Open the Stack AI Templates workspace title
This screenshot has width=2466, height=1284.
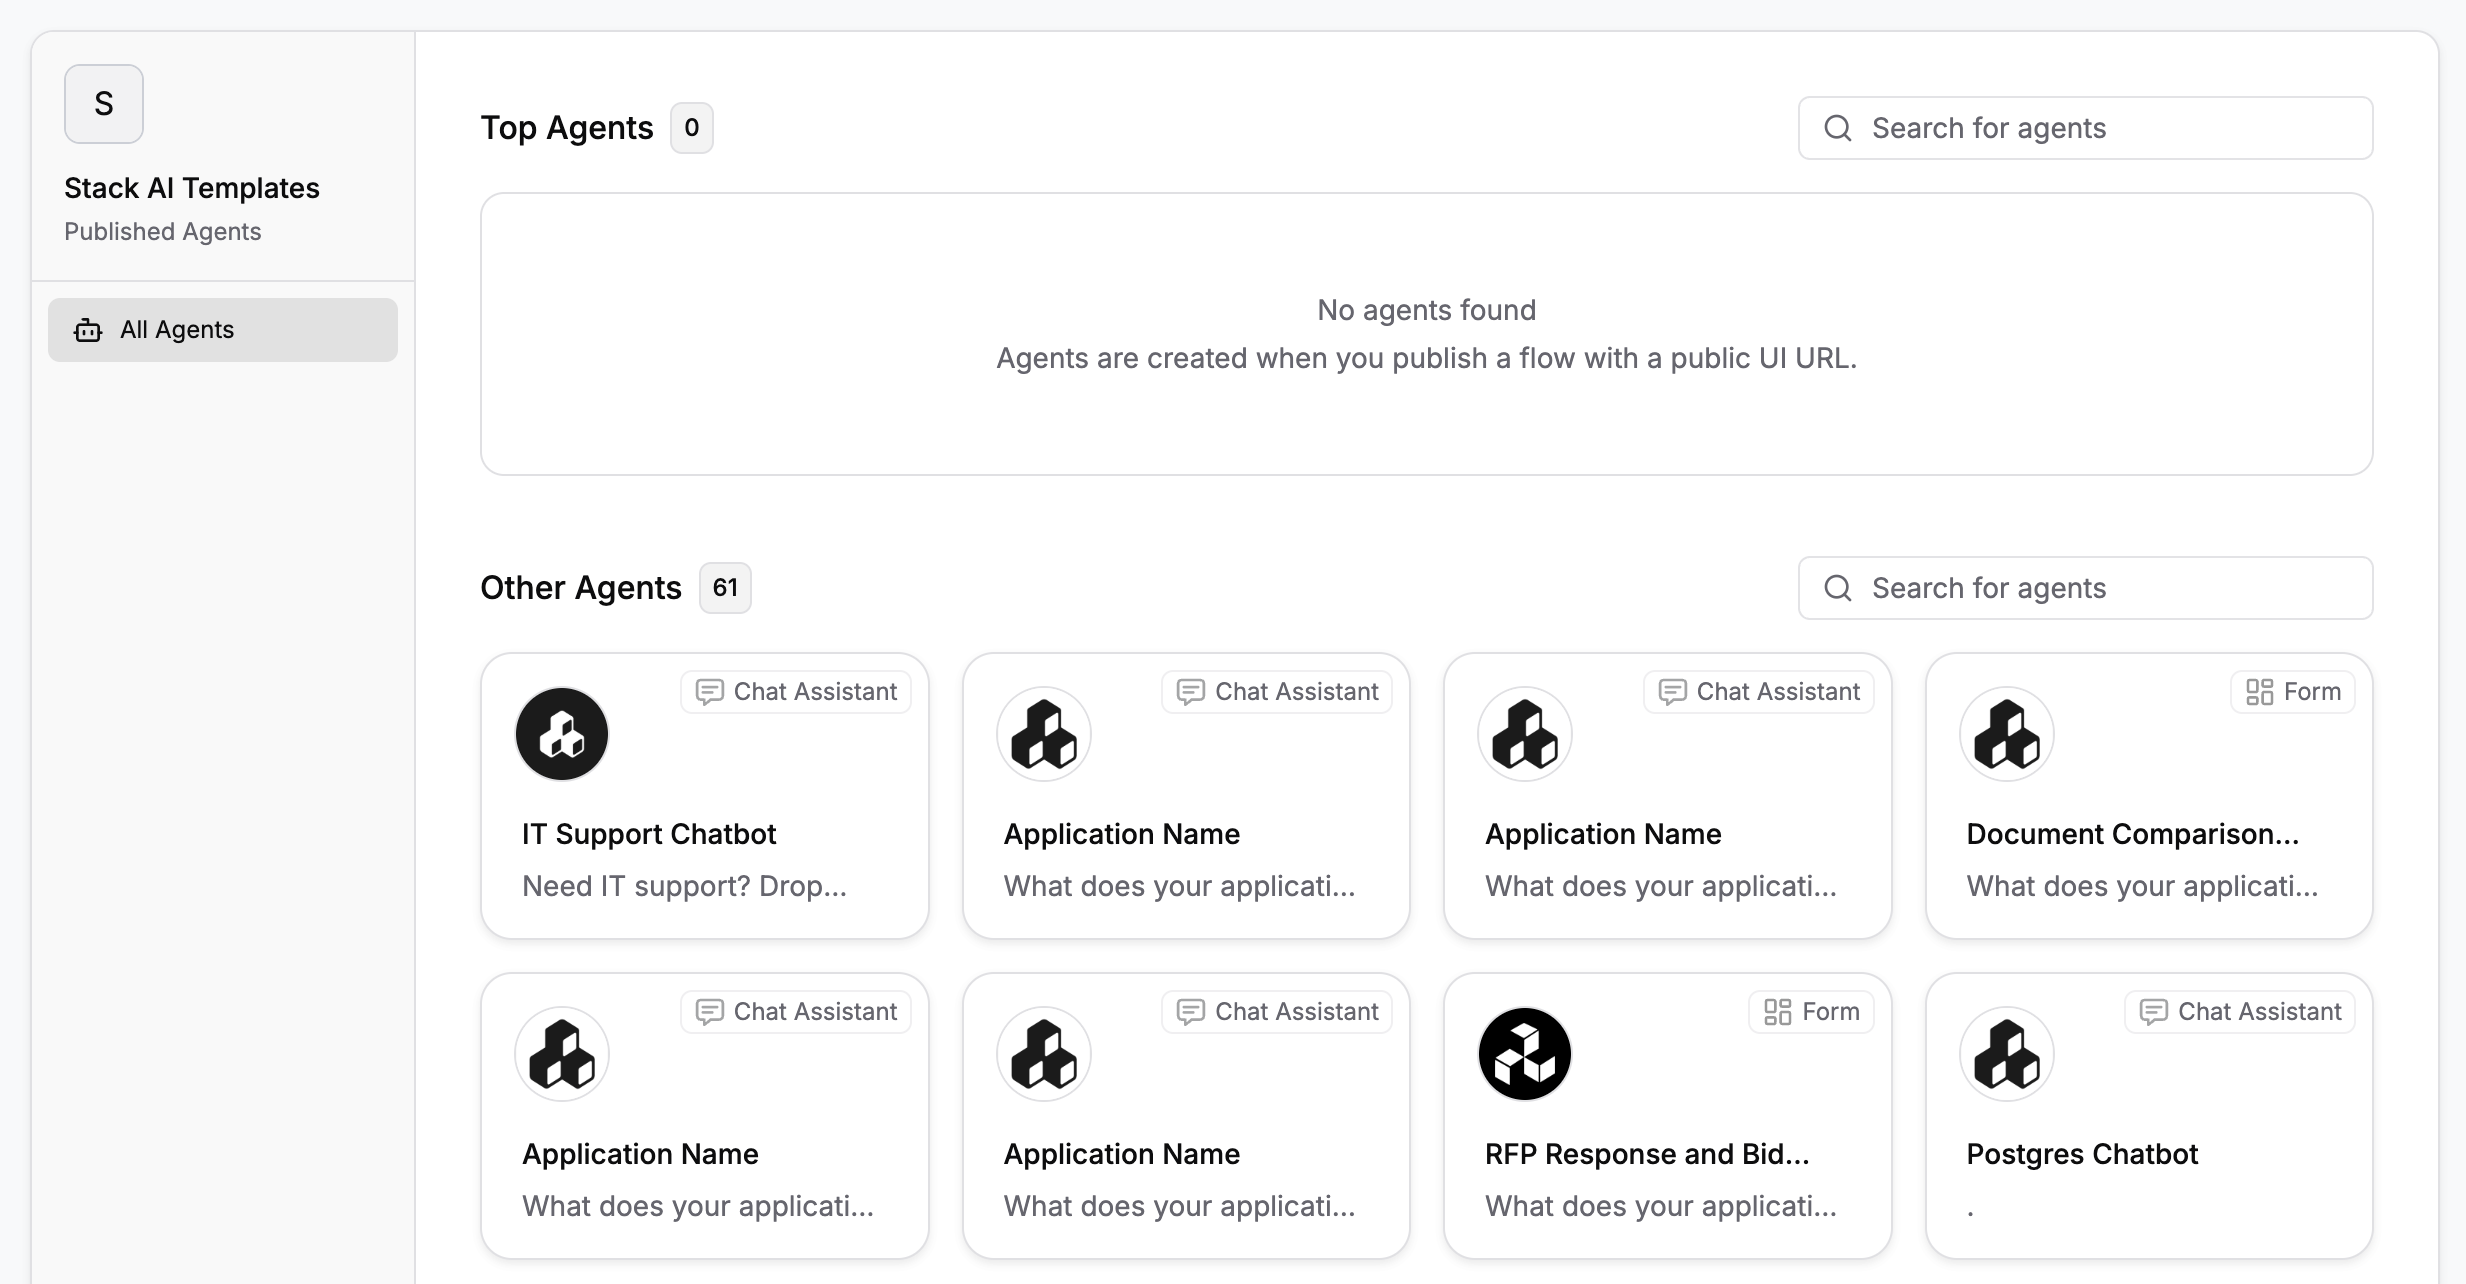click(192, 188)
